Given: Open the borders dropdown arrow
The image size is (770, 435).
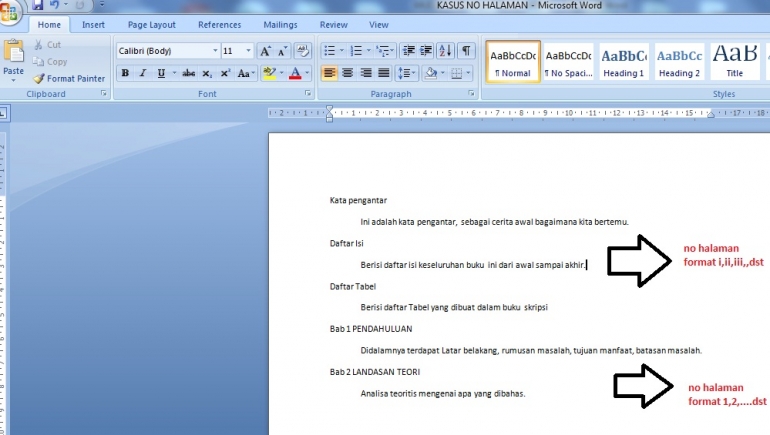Looking at the screenshot, I should coord(468,73).
